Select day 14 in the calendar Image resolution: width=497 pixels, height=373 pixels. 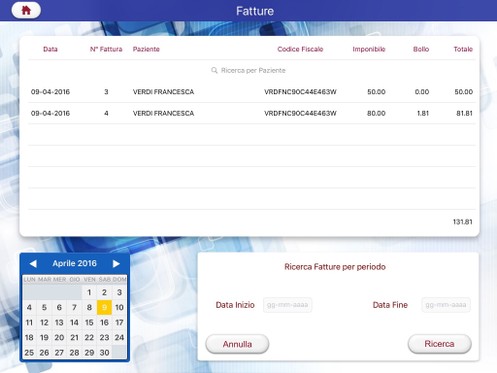coord(74,322)
